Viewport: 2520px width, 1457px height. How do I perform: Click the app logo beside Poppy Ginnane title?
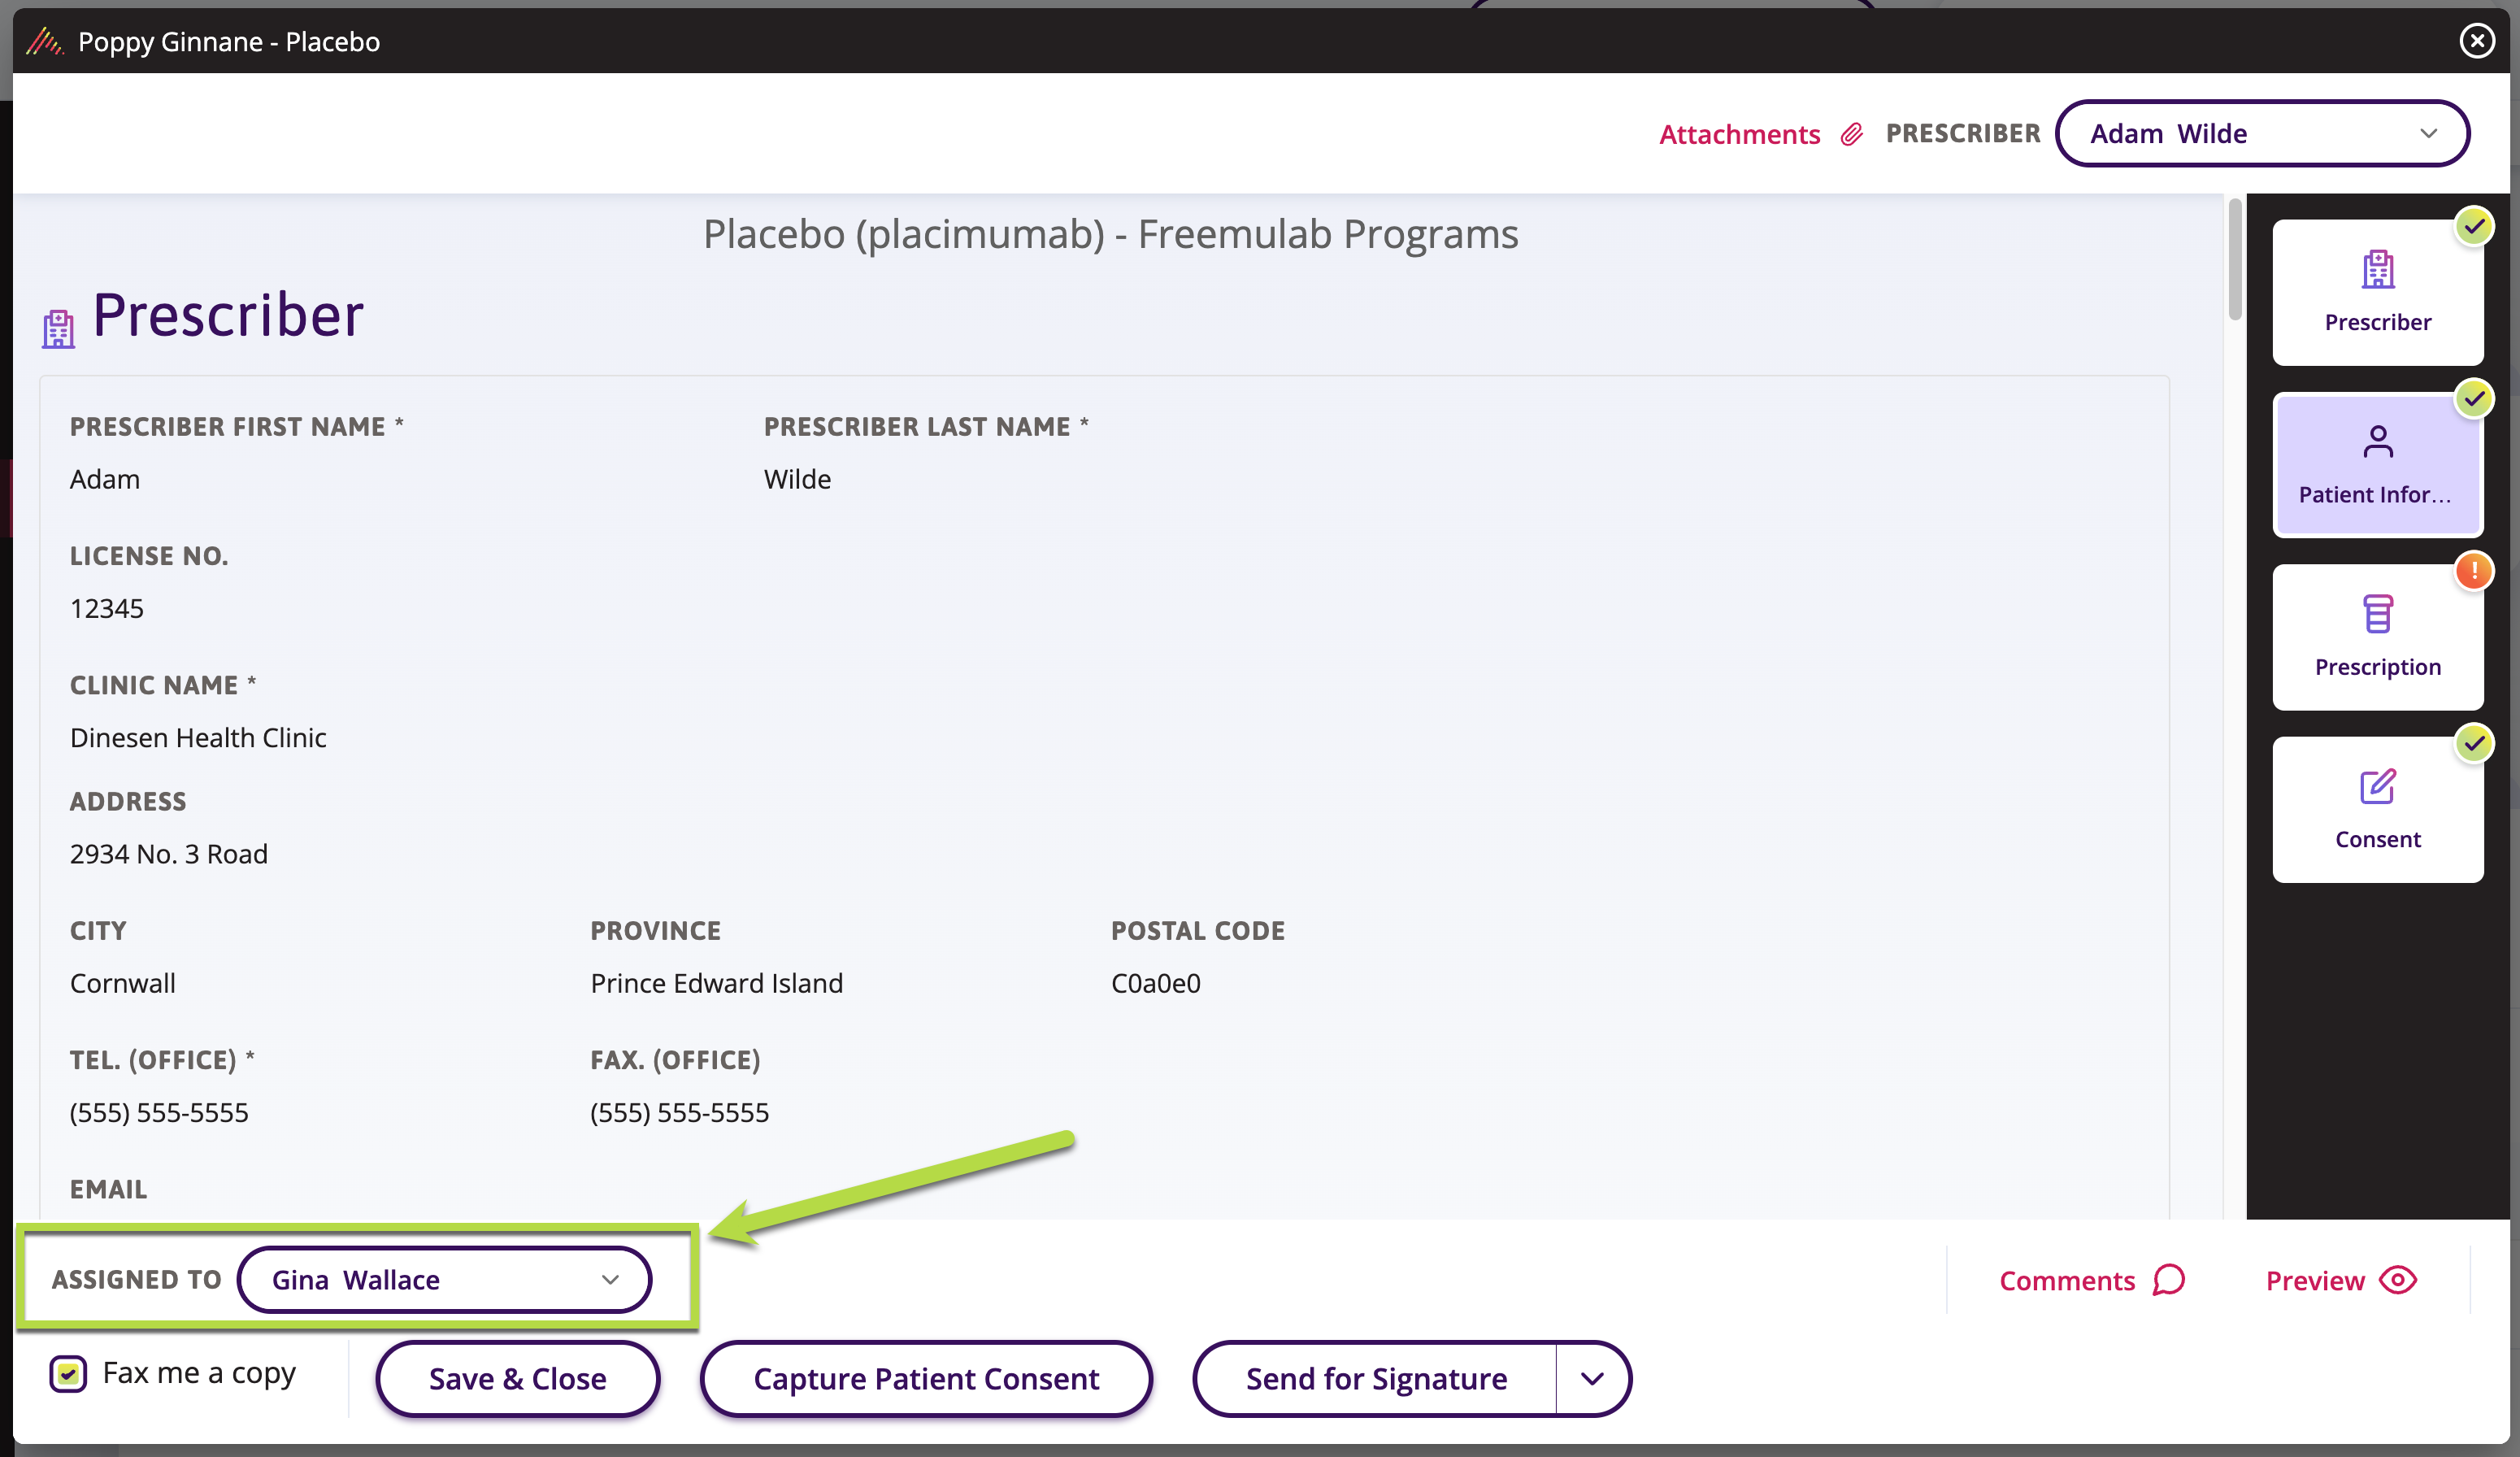[x=44, y=41]
